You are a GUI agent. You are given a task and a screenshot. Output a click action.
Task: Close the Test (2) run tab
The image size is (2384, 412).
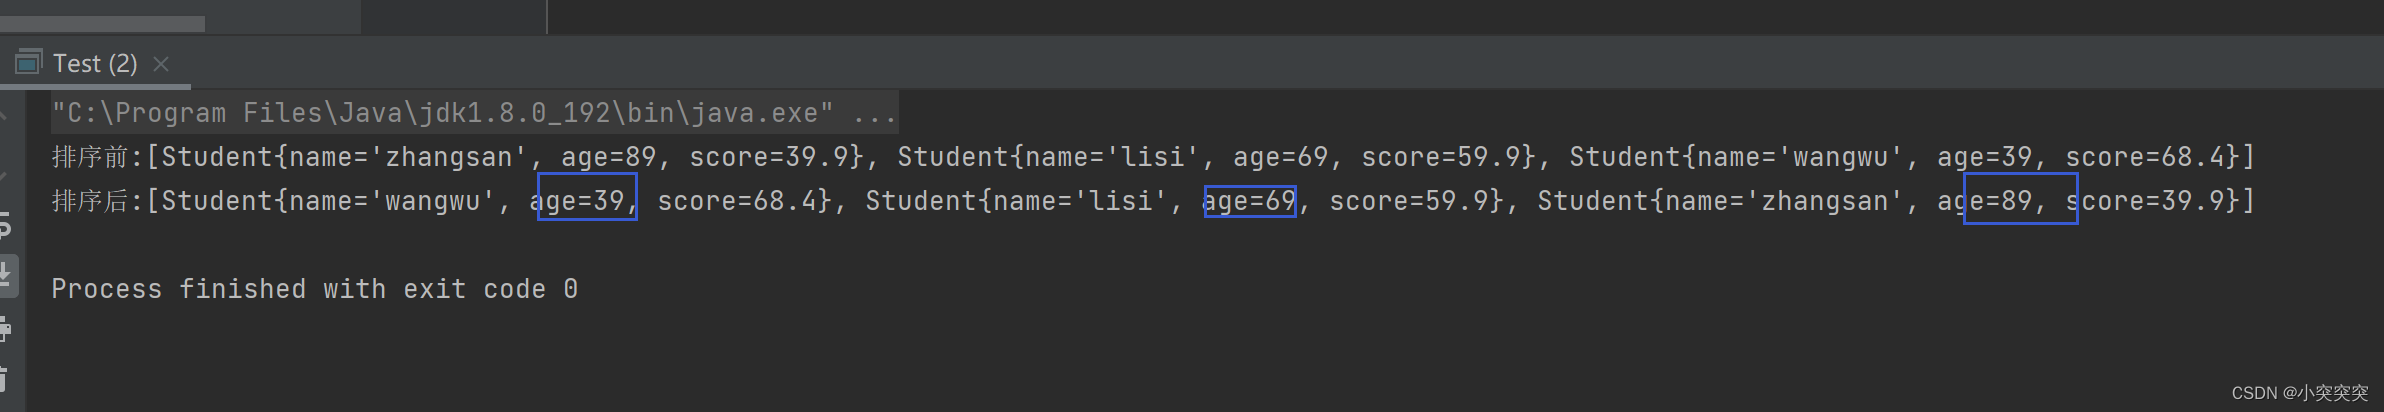click(x=160, y=64)
